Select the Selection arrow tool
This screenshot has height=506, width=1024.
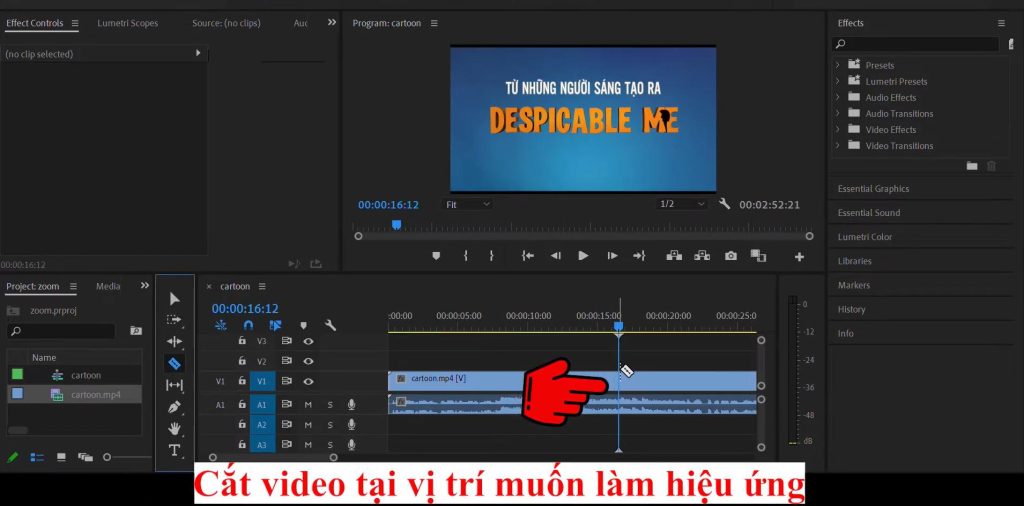tap(174, 298)
